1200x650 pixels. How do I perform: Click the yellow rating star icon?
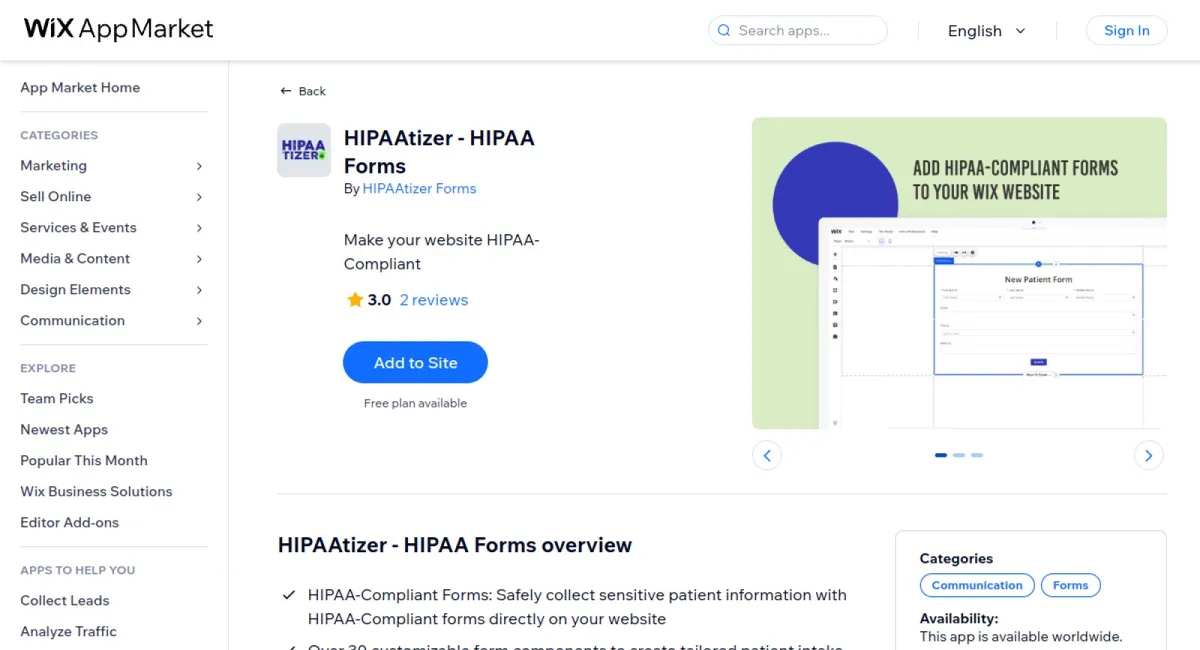[x=355, y=300]
